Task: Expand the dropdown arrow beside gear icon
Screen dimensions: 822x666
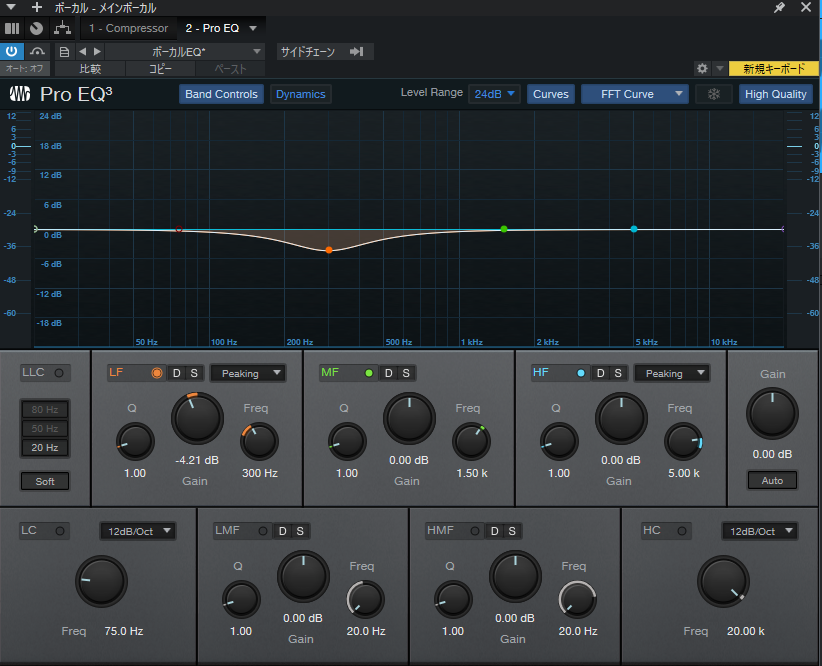Action: [720, 68]
